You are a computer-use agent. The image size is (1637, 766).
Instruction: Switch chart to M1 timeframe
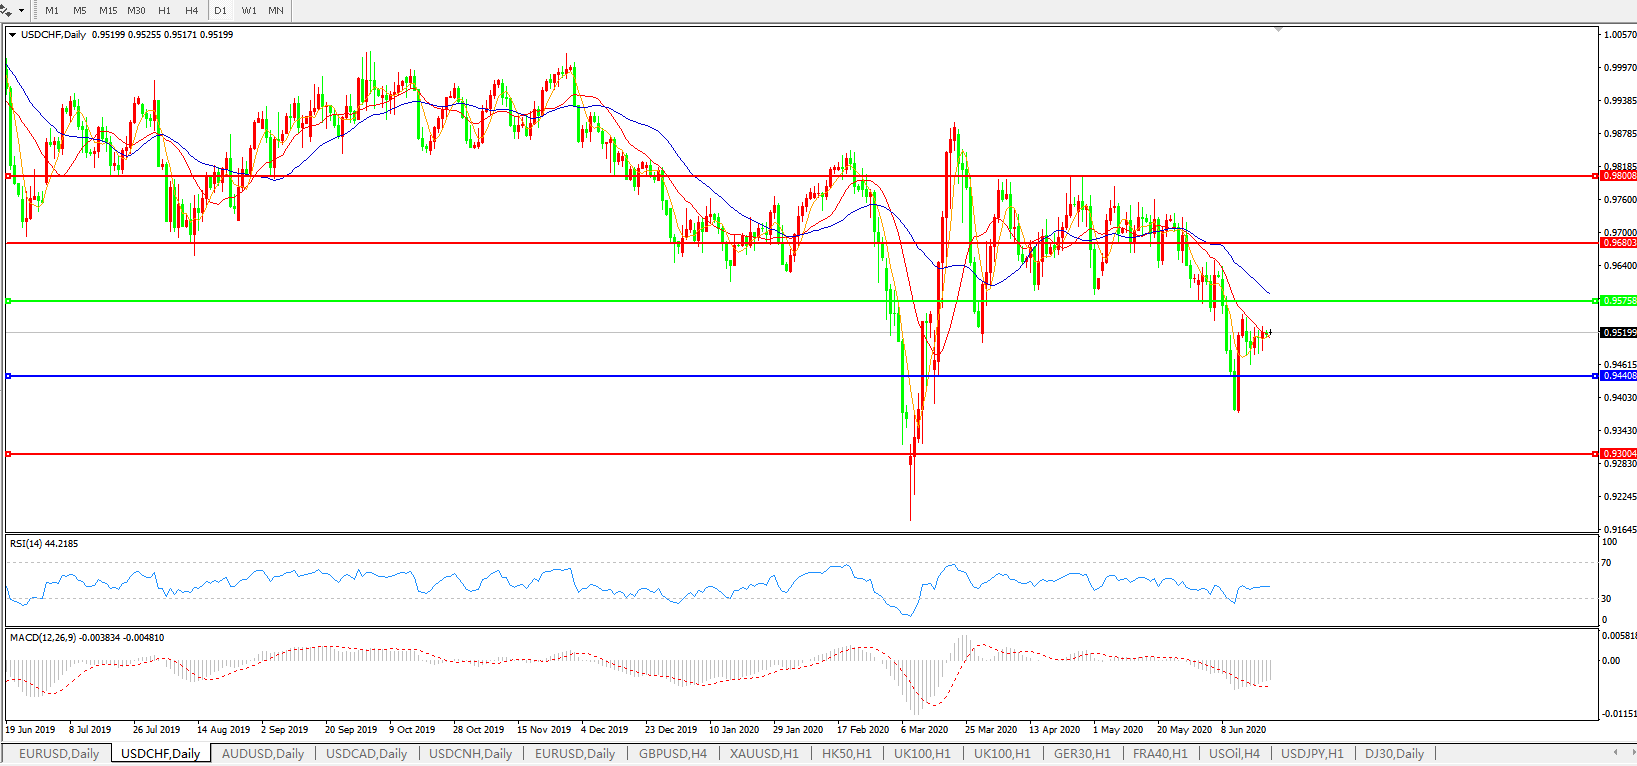click(52, 11)
